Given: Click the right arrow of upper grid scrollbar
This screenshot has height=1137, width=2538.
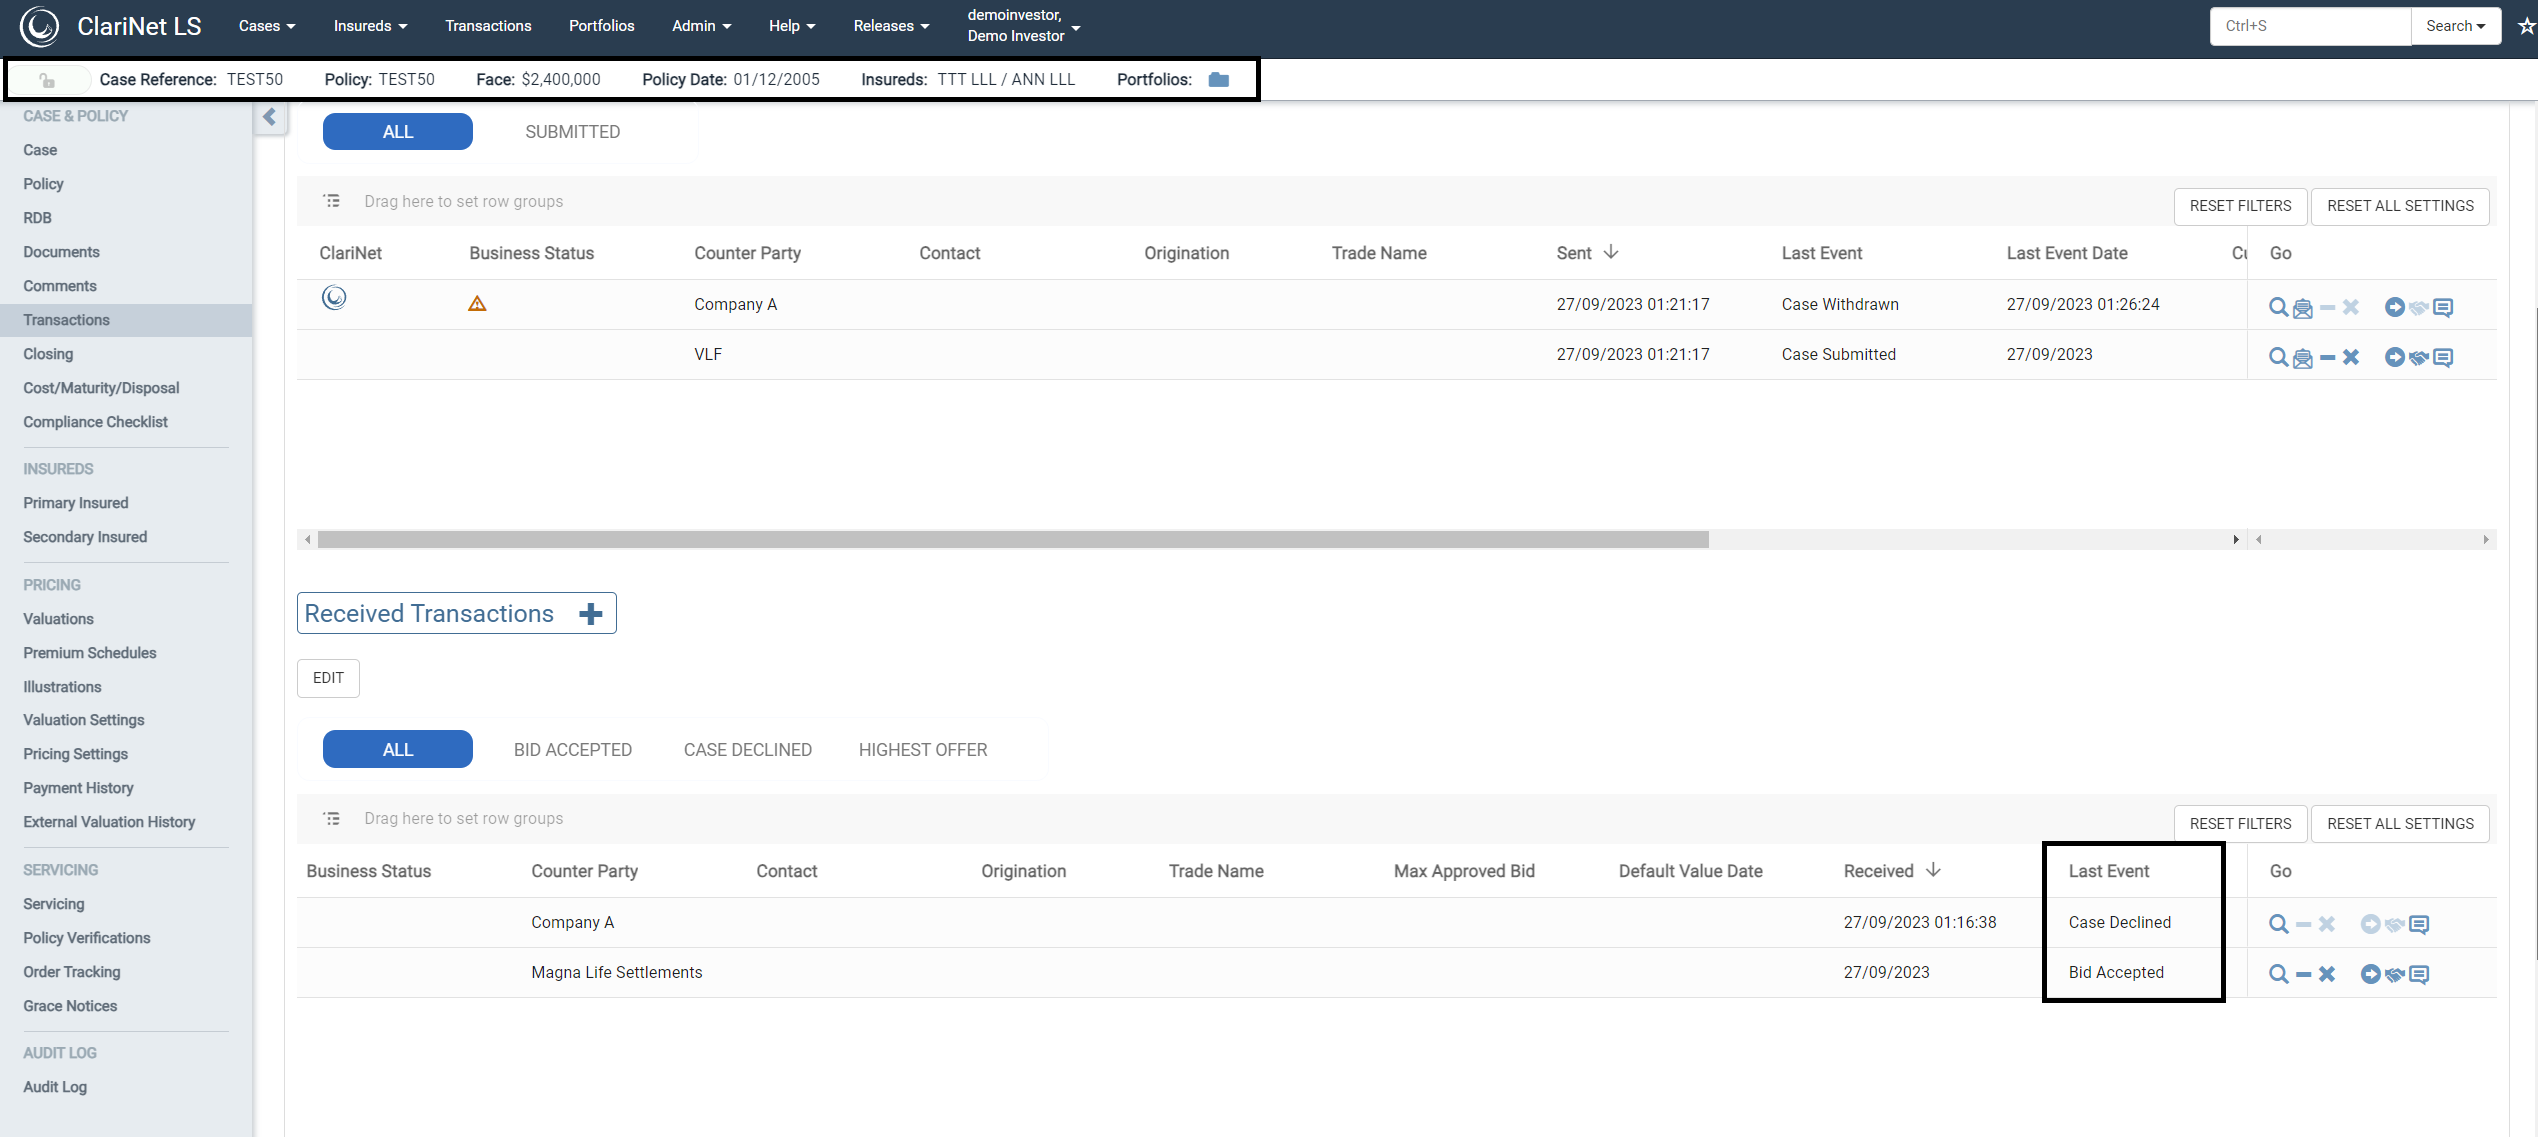Looking at the screenshot, I should 2235,540.
